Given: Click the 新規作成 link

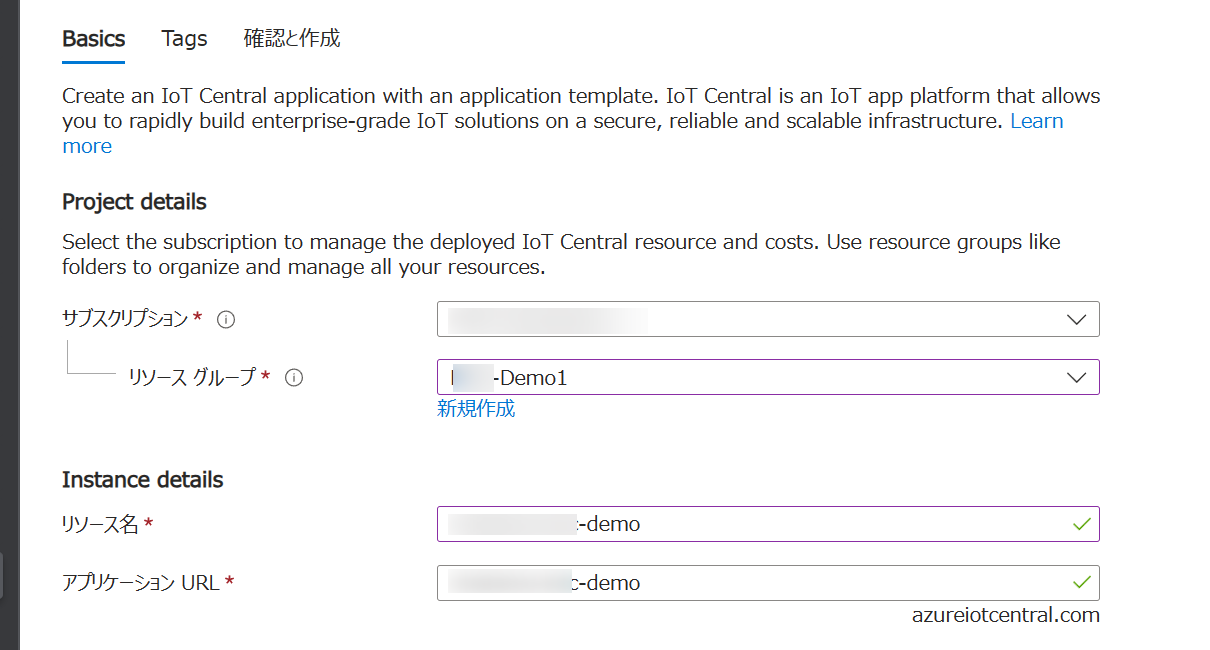Looking at the screenshot, I should (x=476, y=408).
